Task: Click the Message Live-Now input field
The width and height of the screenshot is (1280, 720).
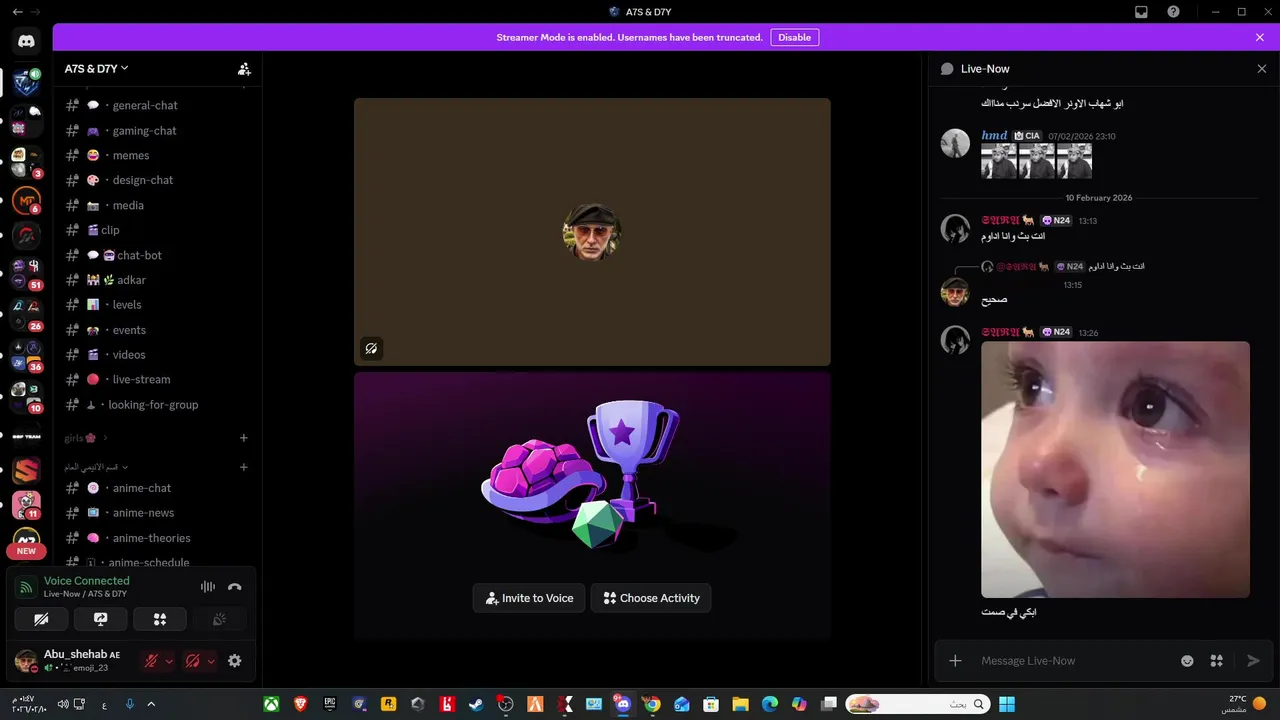Action: [x=1074, y=661]
